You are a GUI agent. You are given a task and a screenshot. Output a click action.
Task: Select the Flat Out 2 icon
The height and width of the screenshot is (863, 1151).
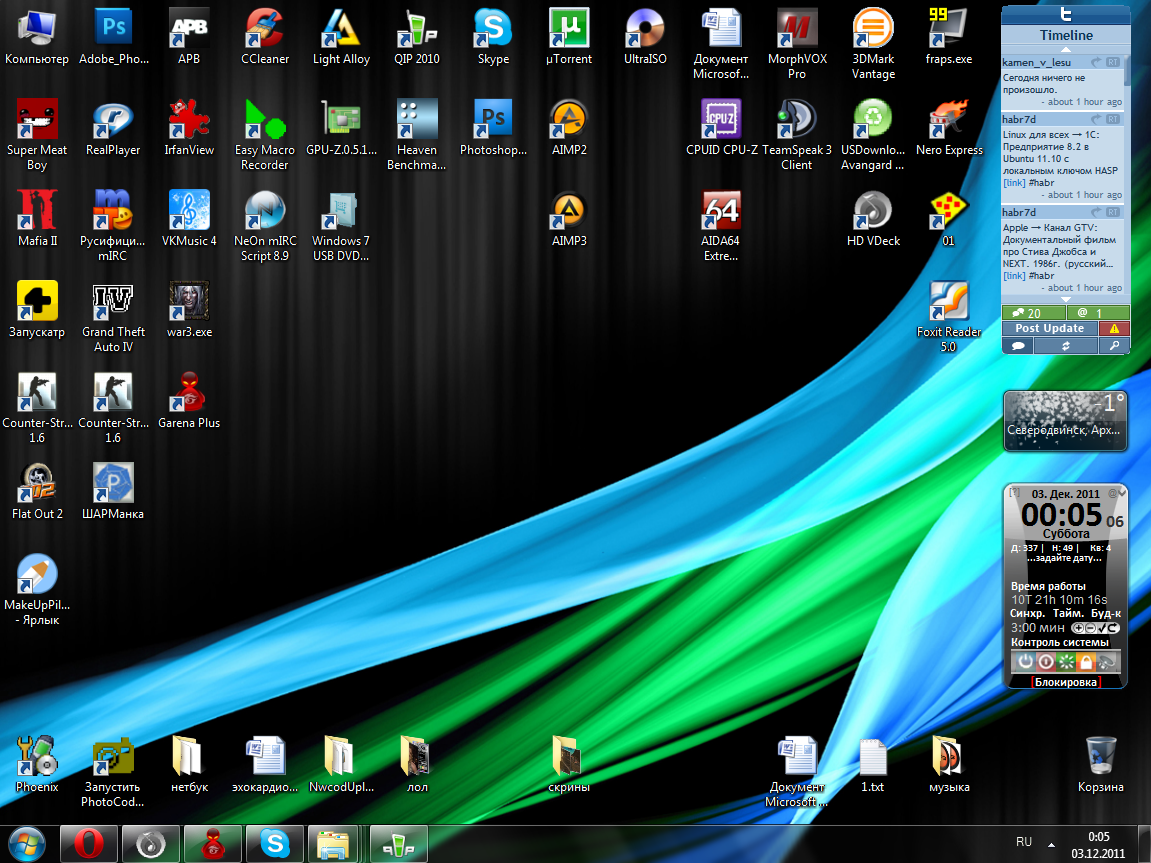(37, 492)
